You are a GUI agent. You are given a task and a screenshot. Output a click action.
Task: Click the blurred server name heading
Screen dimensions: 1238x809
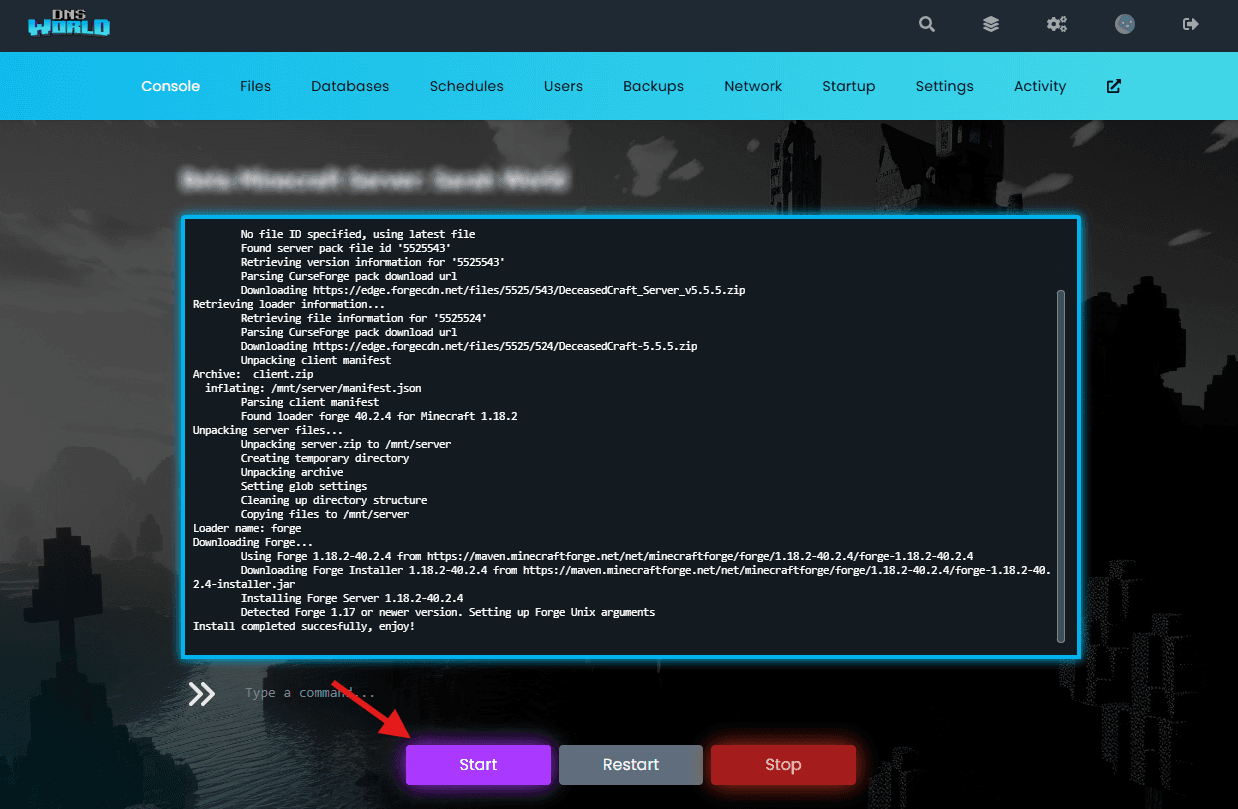coord(375,180)
